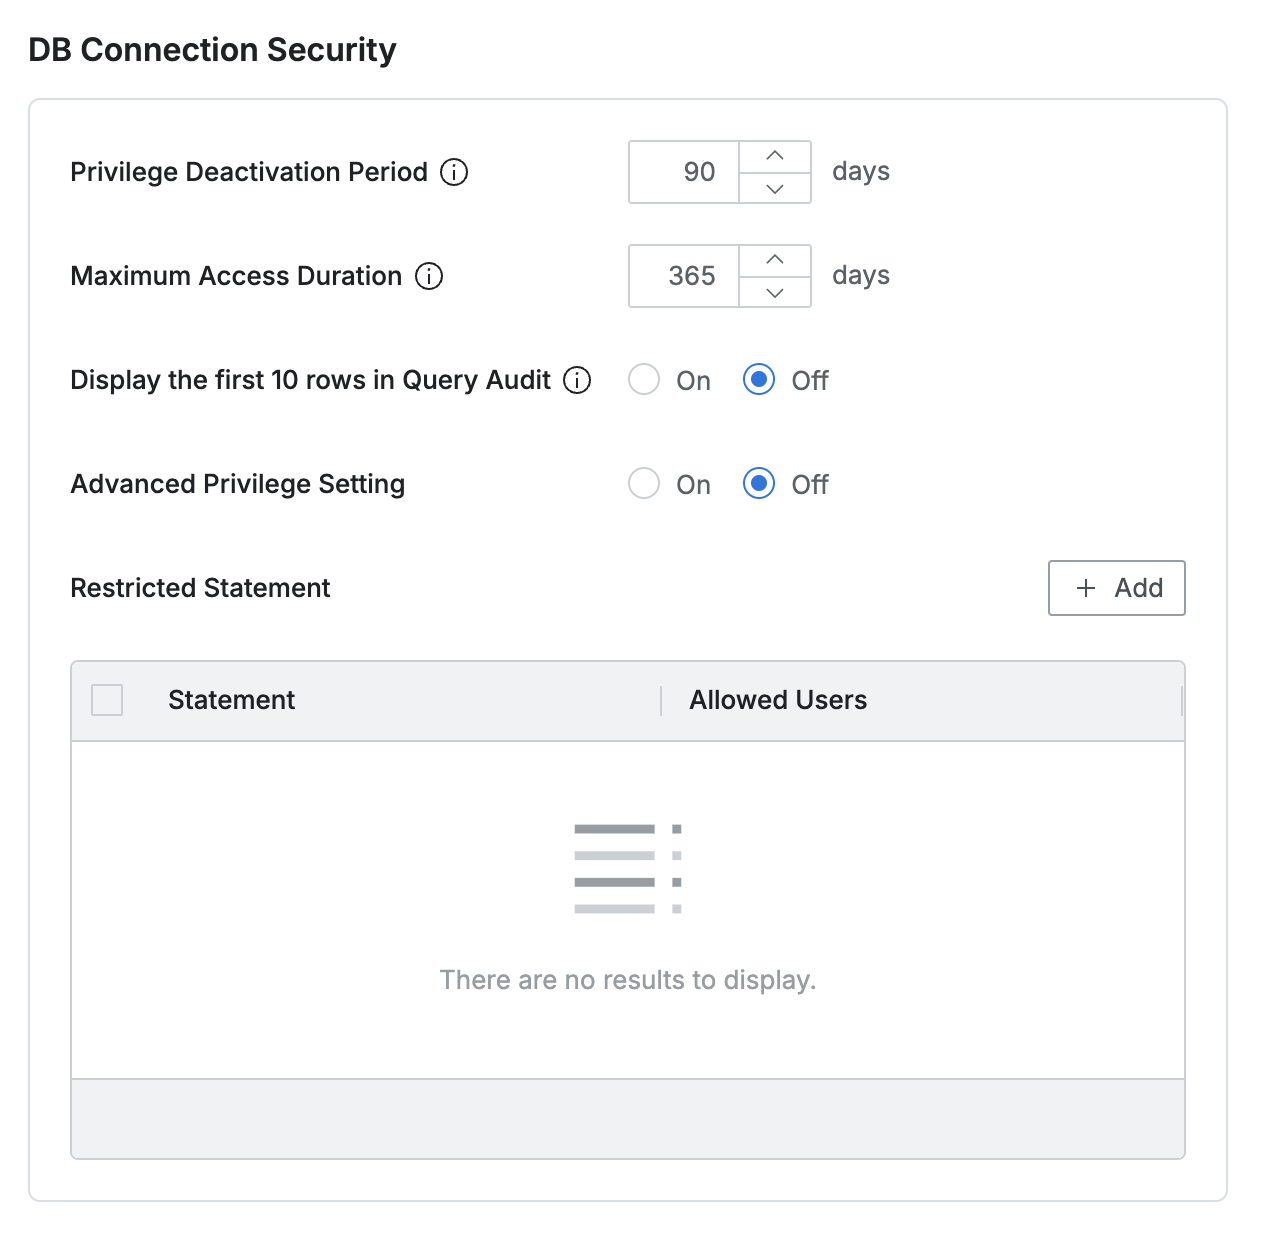
Task: Focus the Maximum Access Duration value field
Action: point(684,276)
